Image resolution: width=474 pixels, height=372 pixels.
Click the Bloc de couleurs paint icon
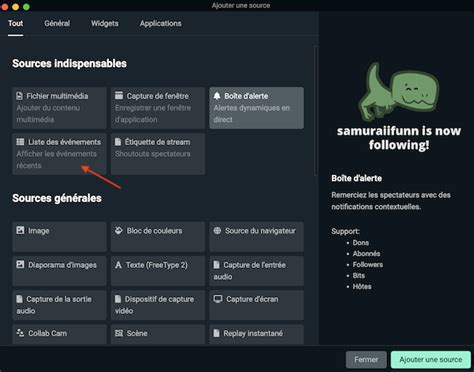coord(119,230)
